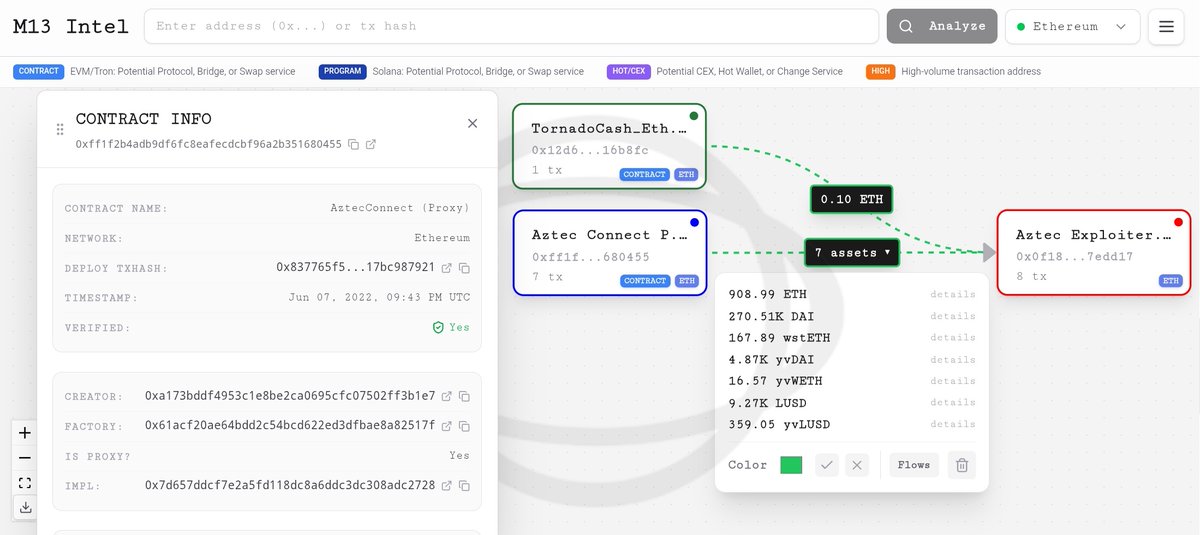The height and width of the screenshot is (535, 1200).
Task: Click the magnifier icon in the Analyze button
Action: (x=906, y=26)
